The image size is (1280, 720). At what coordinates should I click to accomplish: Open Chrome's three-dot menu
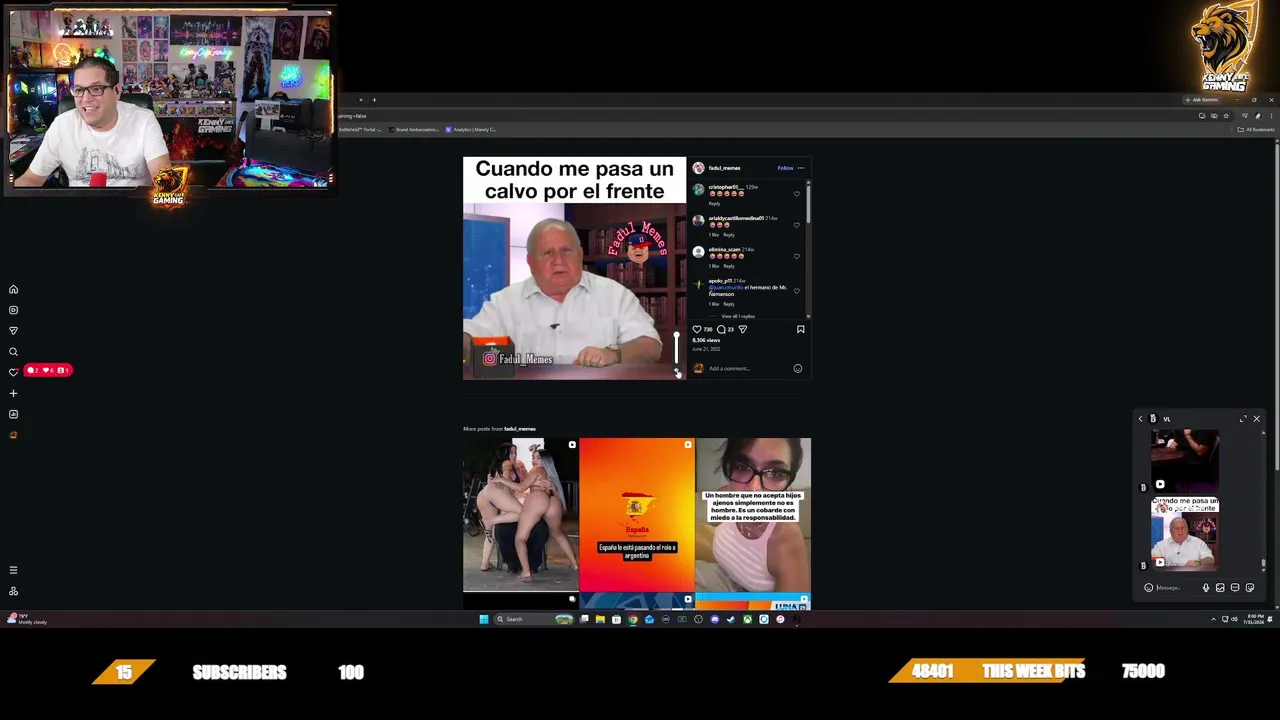[x=1271, y=116]
